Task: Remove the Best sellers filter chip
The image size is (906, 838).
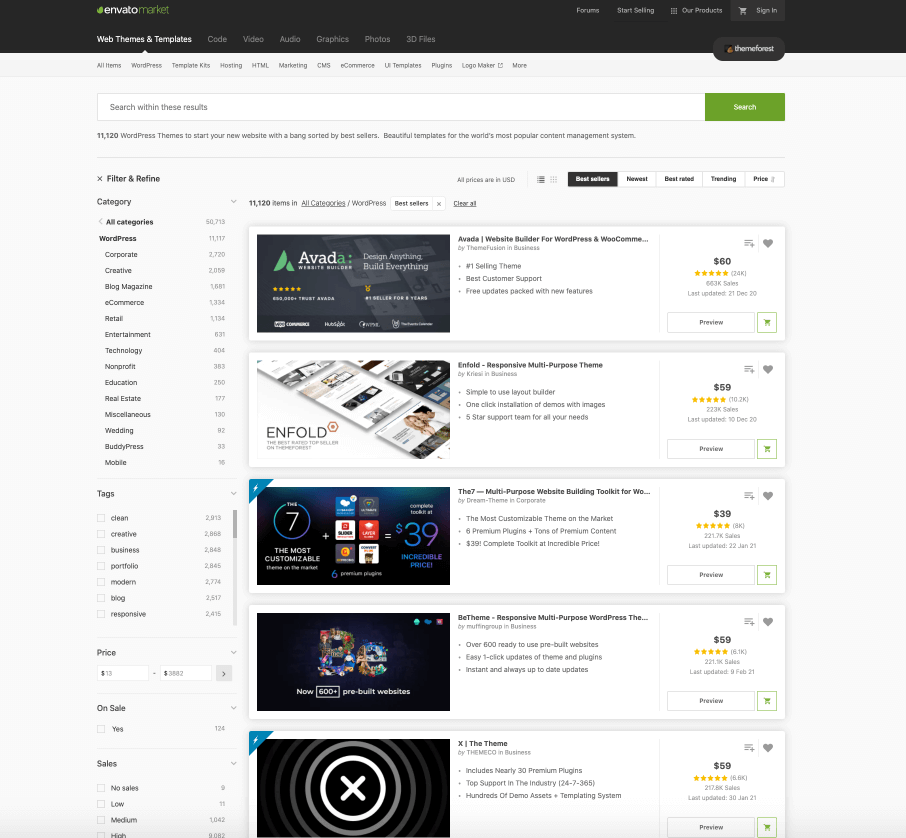Action: [x=439, y=203]
